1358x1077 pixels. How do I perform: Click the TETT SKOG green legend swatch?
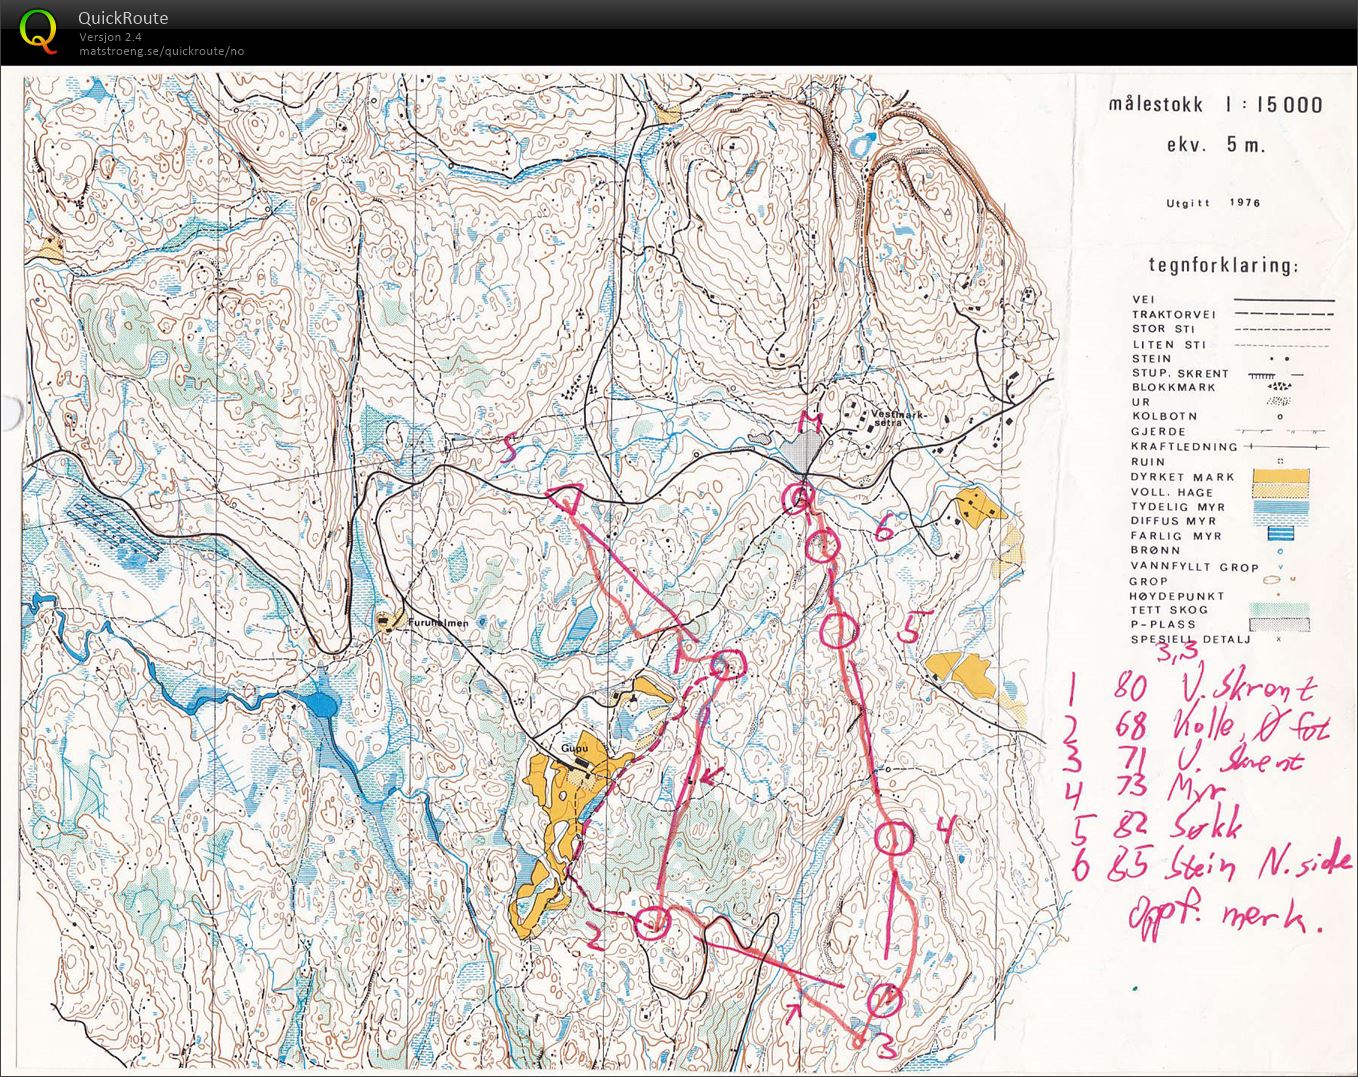coord(1279,609)
